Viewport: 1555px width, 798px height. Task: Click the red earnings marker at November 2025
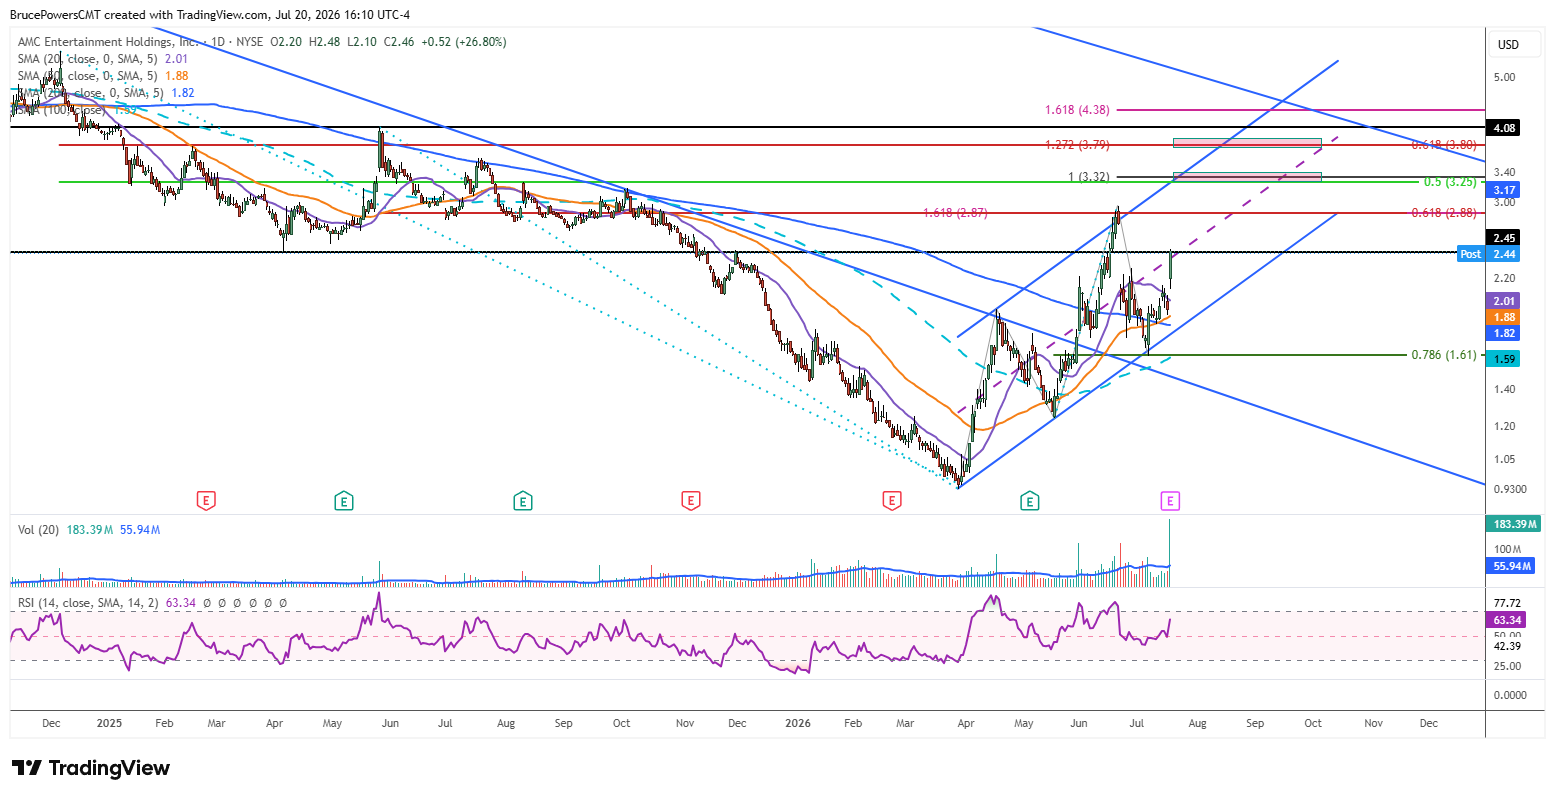[x=689, y=500]
